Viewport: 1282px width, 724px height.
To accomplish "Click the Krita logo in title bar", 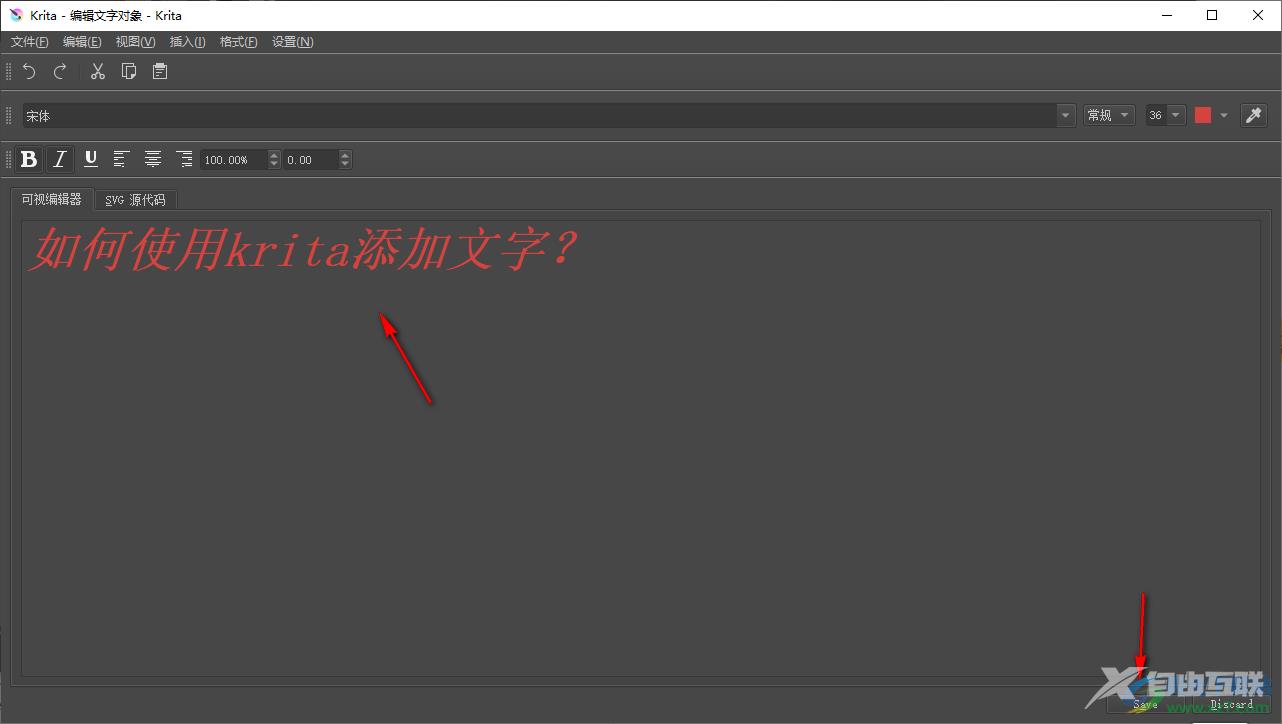I will click(16, 15).
